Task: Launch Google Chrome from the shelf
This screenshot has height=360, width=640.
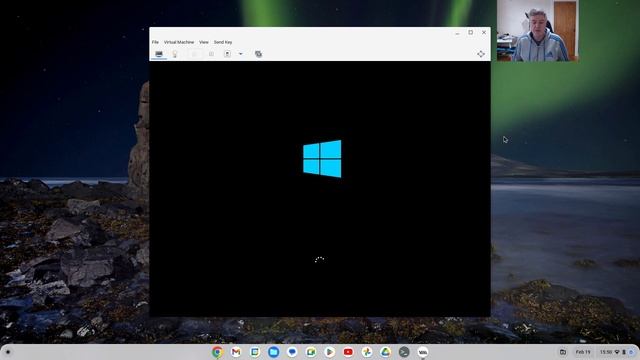Action: [x=217, y=352]
